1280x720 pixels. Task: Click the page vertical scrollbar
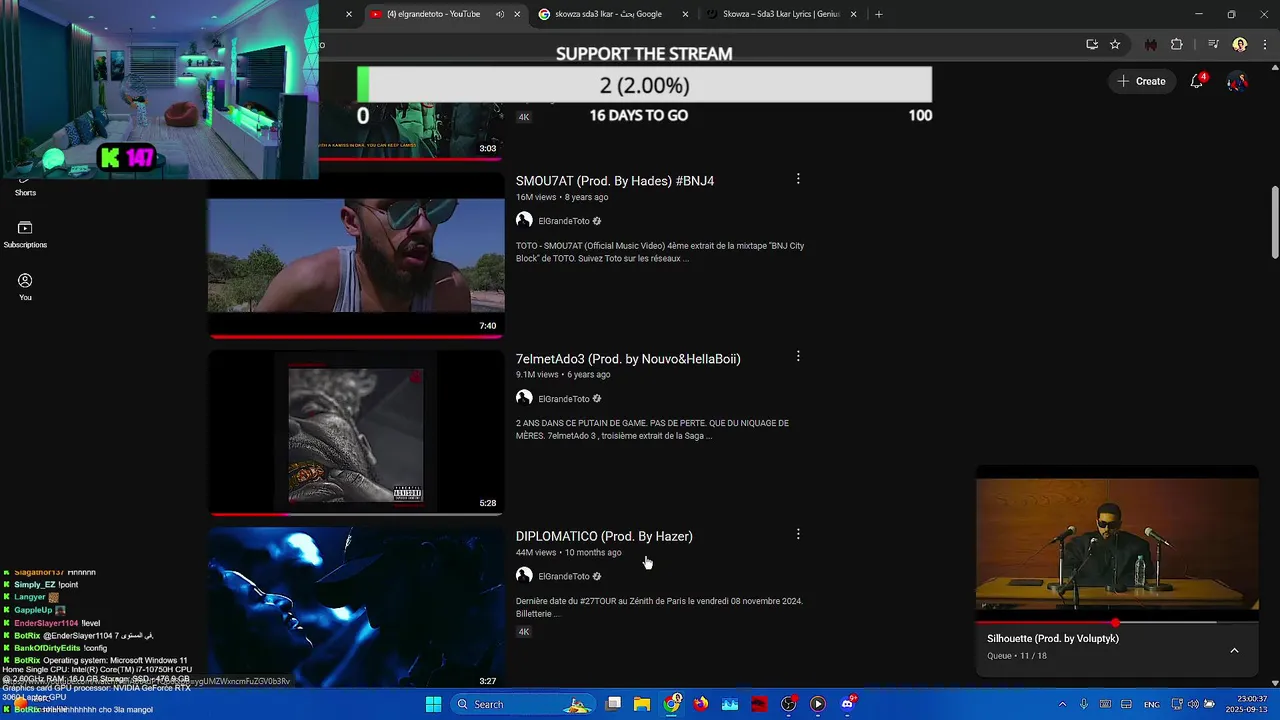pos(1274,222)
